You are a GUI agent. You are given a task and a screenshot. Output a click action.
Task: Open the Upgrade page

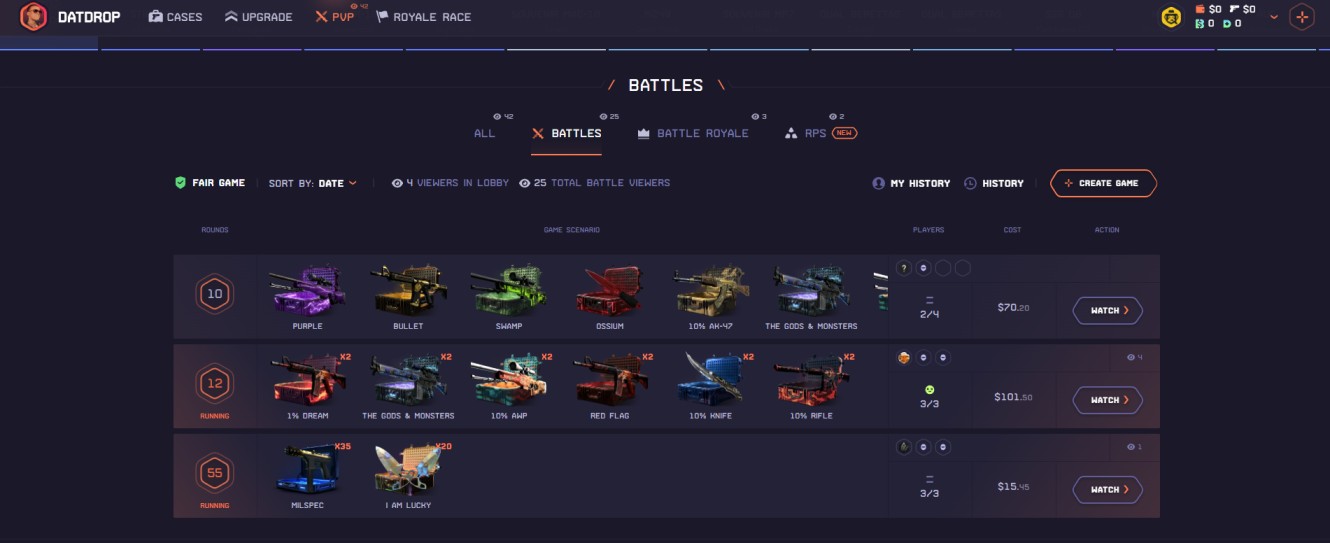coord(258,17)
